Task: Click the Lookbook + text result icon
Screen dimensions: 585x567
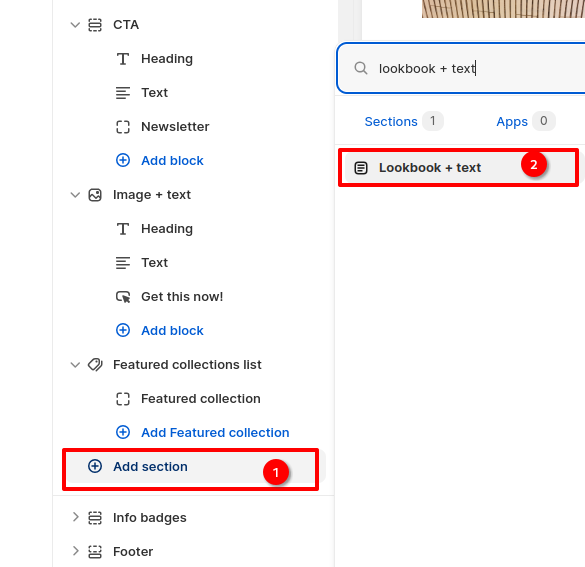Action: tap(361, 168)
